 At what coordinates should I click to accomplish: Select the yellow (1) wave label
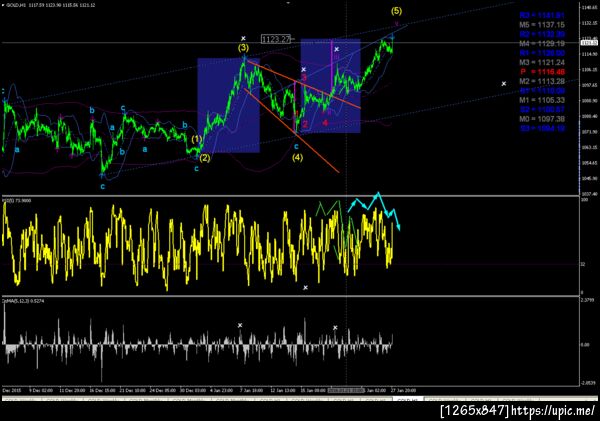[x=196, y=139]
